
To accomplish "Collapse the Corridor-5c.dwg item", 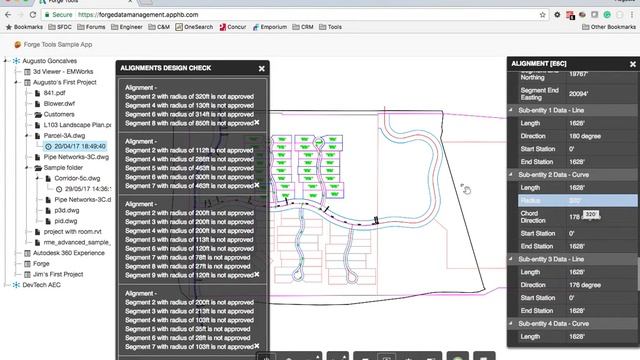I will click(38, 178).
